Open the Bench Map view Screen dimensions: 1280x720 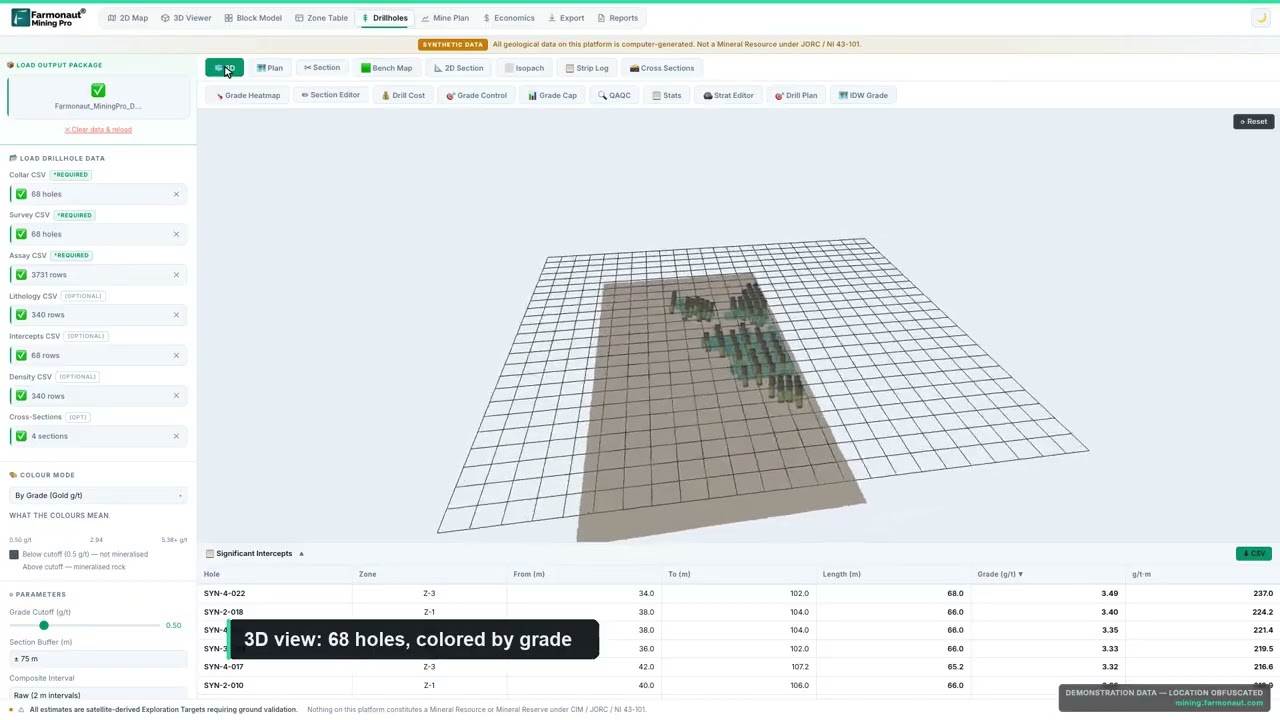[386, 68]
